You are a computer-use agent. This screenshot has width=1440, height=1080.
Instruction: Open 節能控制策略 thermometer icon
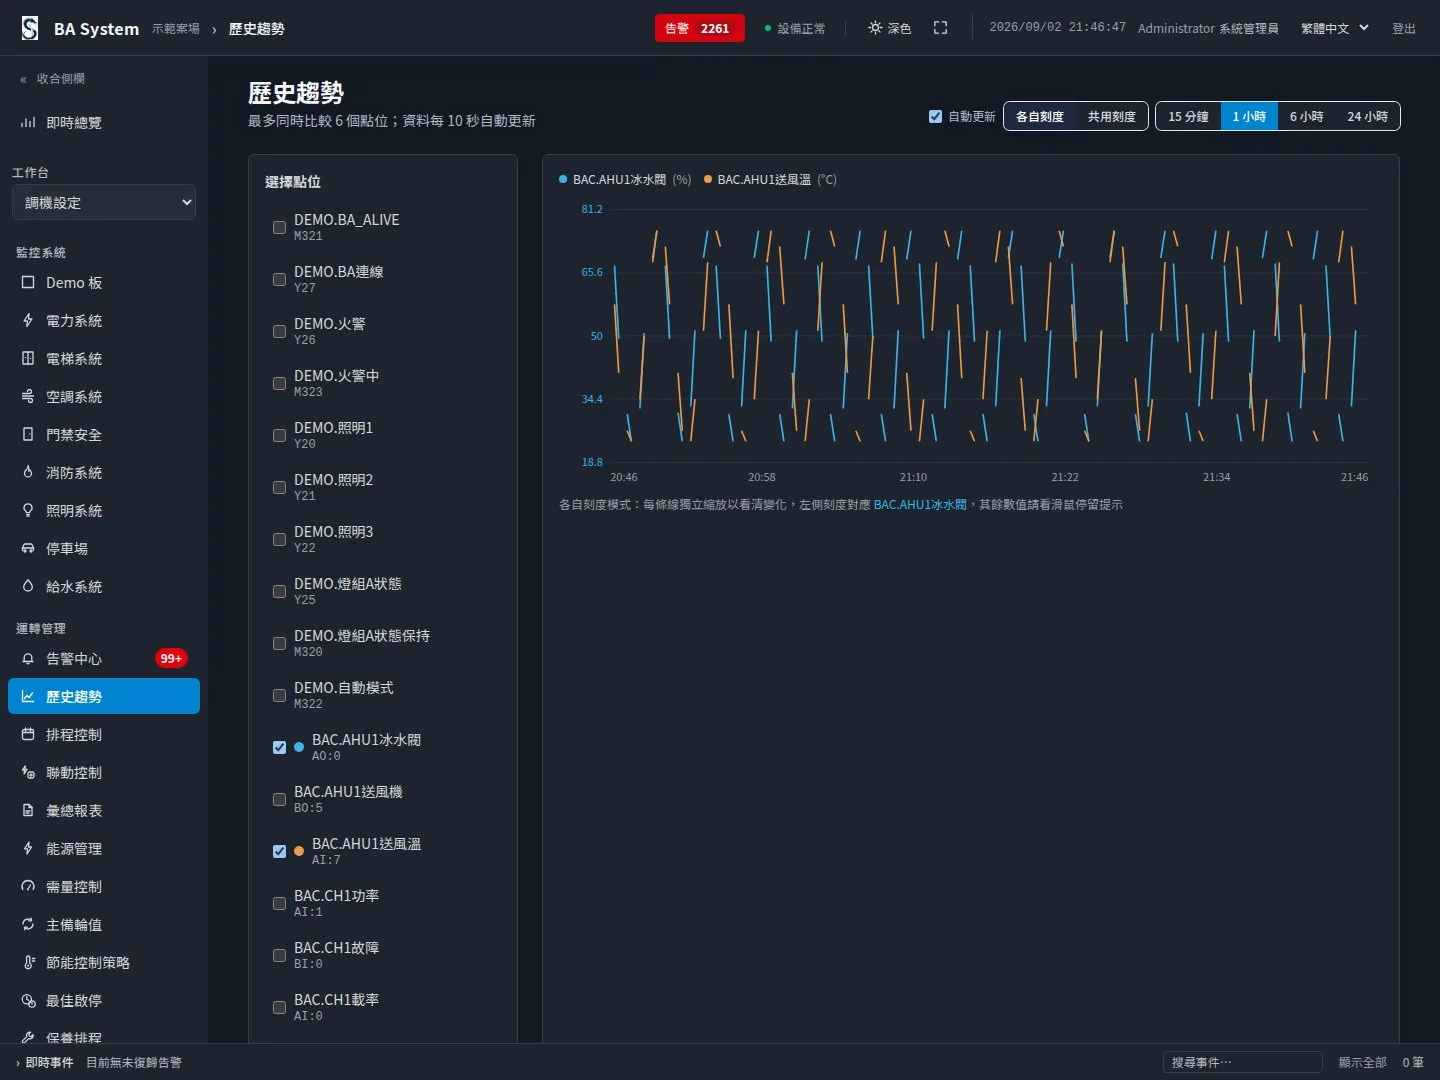(x=28, y=963)
